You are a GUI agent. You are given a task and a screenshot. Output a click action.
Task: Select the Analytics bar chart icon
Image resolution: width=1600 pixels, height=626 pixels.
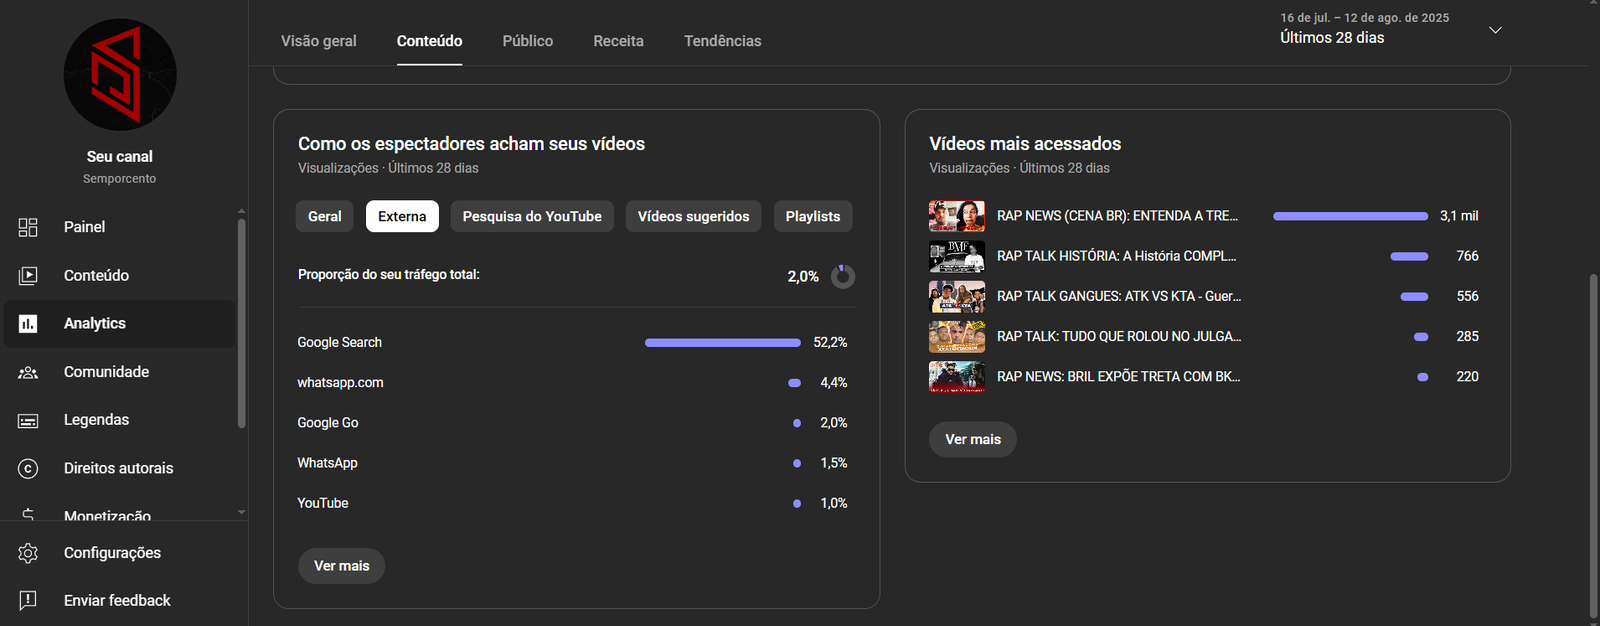click(28, 323)
